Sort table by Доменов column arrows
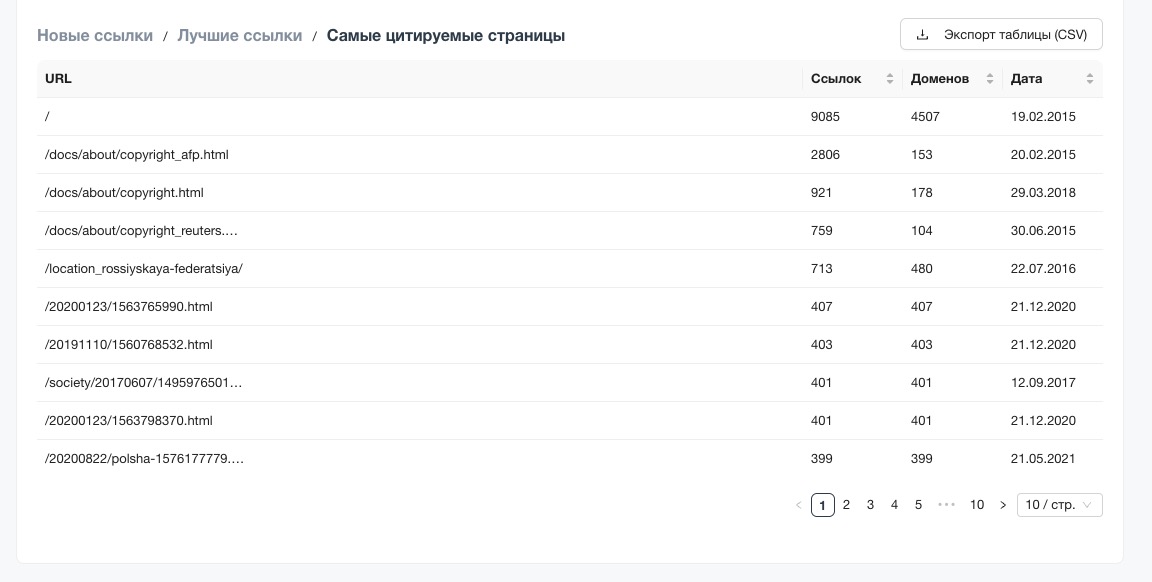Image resolution: width=1152 pixels, height=582 pixels. 990,79
